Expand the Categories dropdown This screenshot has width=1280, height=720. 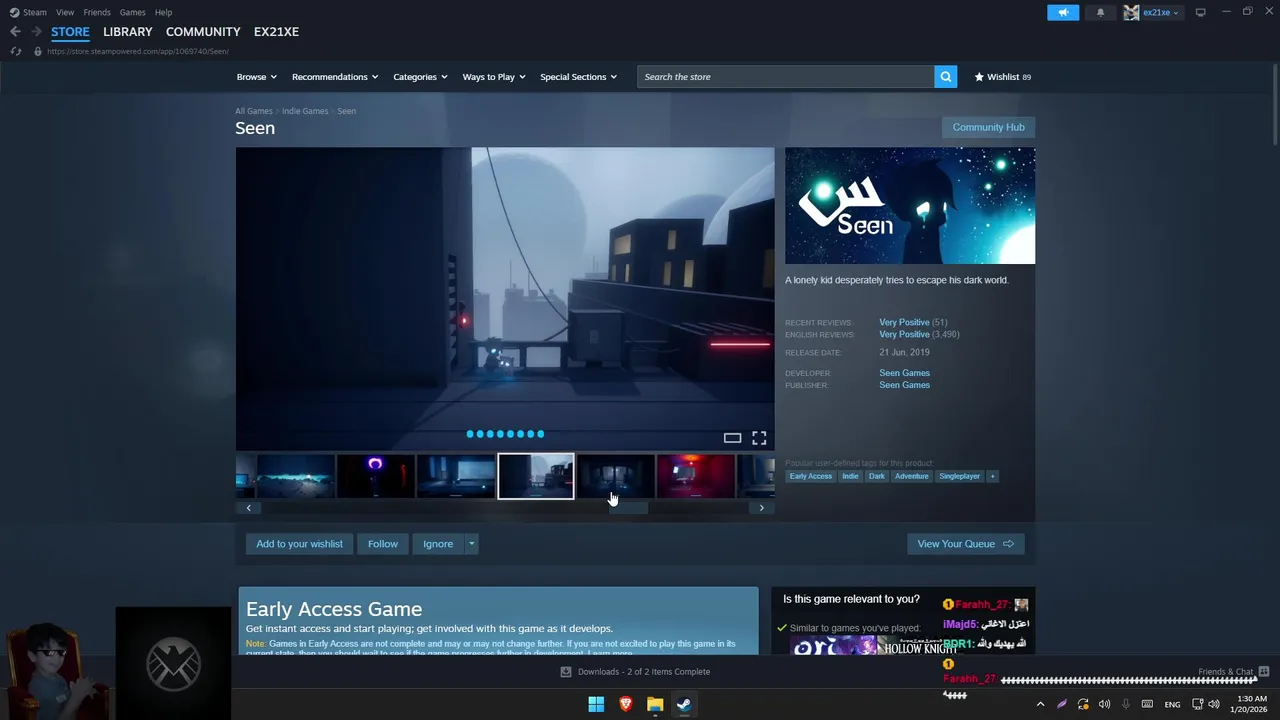420,77
